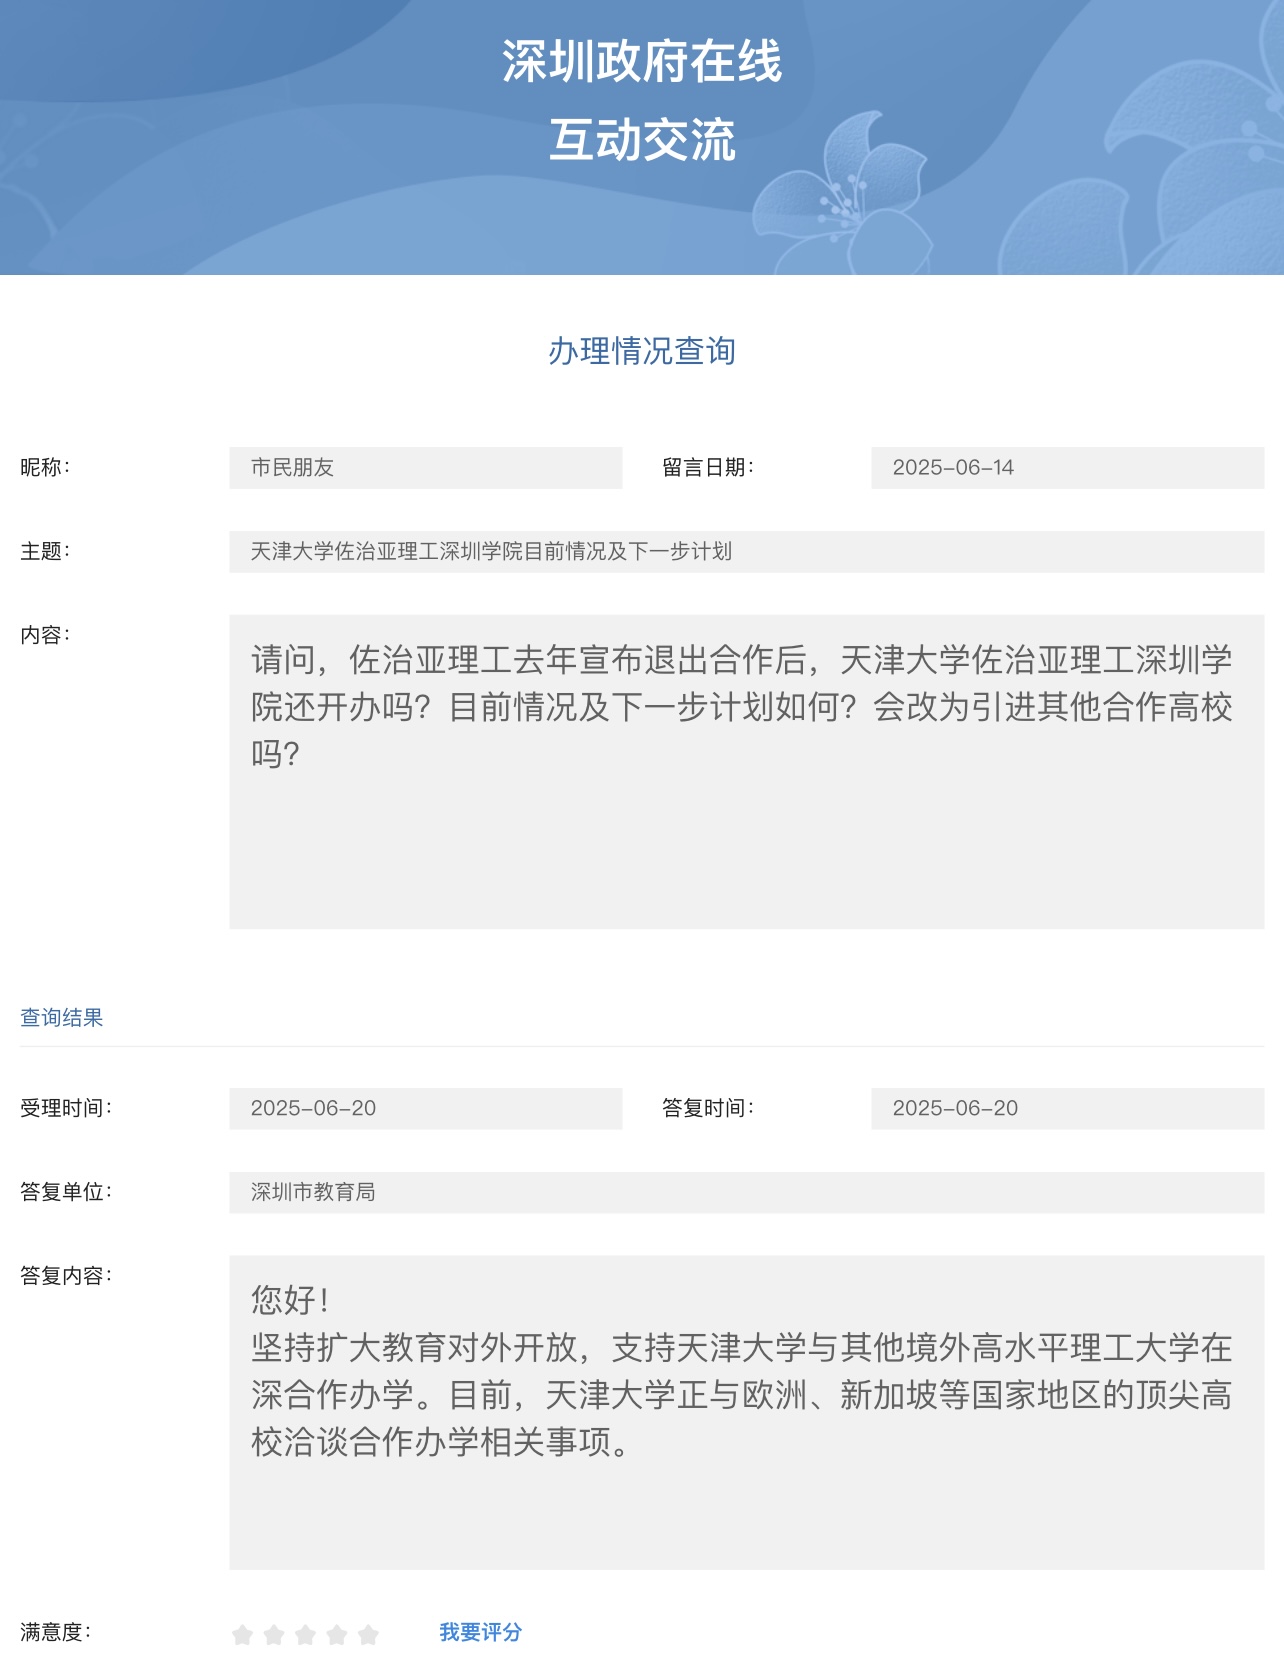The width and height of the screenshot is (1284, 1676).
Task: Click the 内容 message text area
Action: point(747,772)
